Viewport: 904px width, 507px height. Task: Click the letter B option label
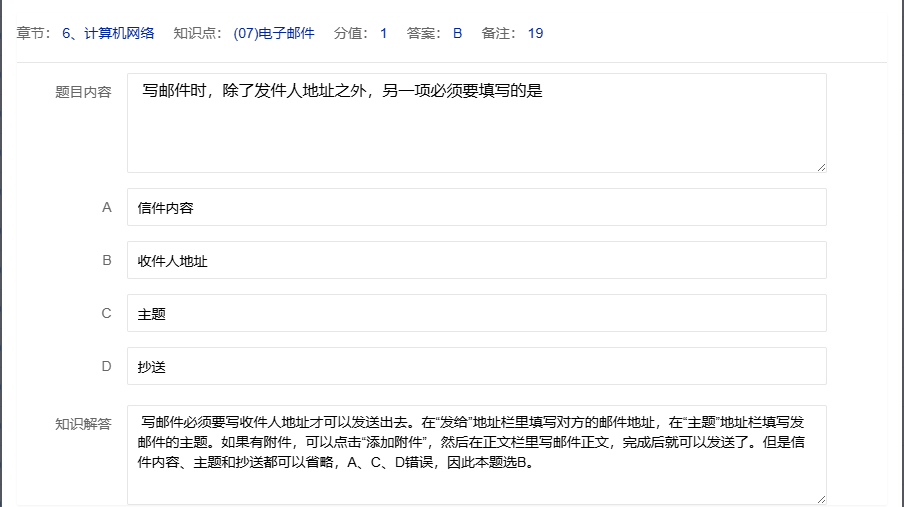pyautogui.click(x=107, y=260)
